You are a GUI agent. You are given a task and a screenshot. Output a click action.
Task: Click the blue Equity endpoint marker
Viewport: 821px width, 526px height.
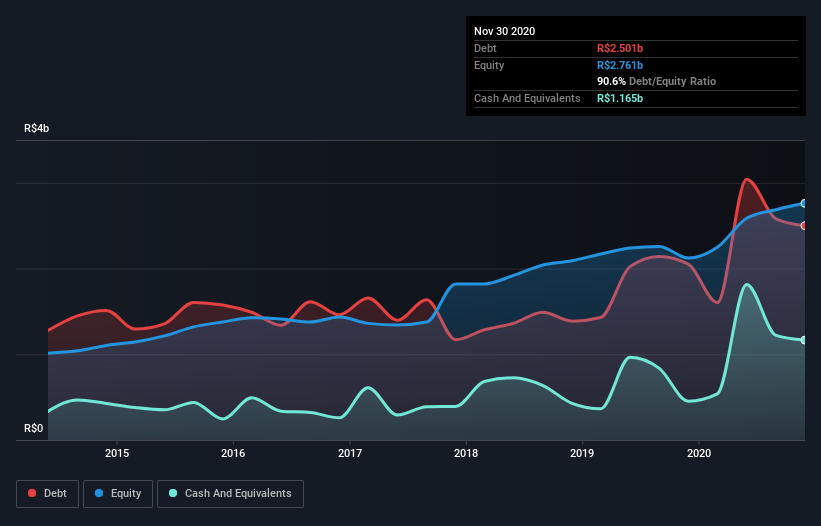tap(803, 203)
